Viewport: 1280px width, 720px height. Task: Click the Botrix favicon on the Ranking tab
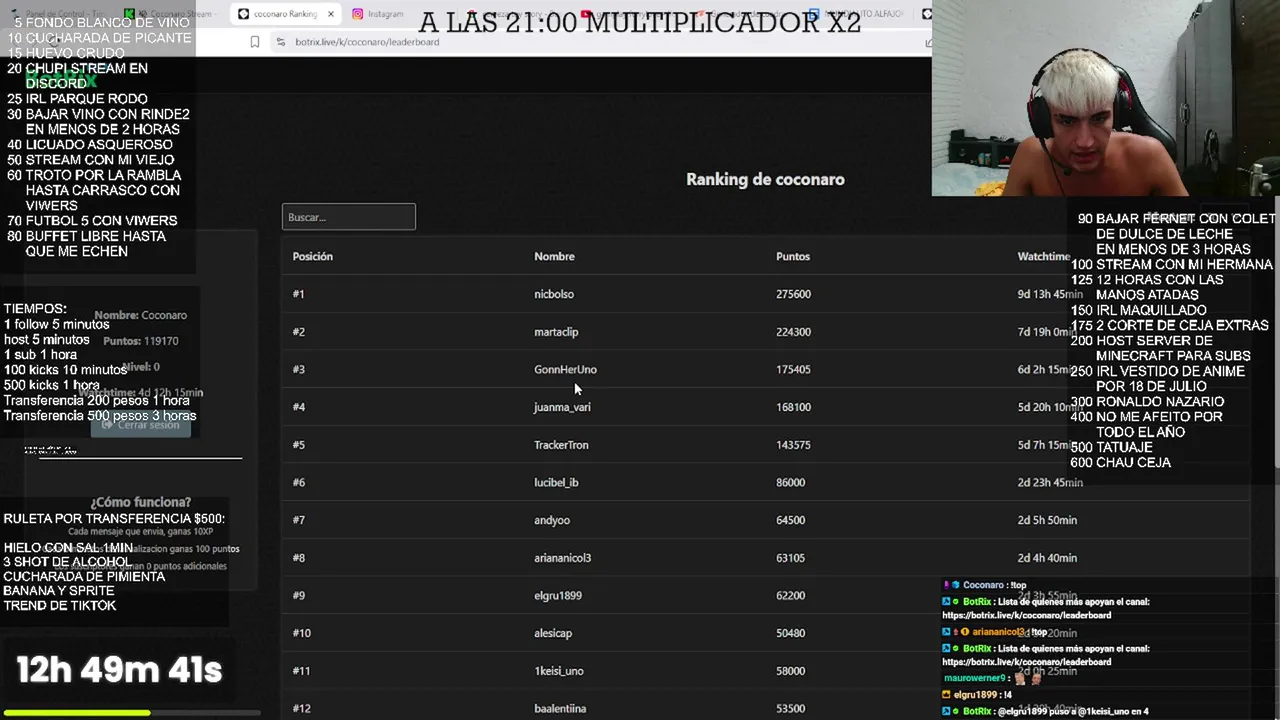click(243, 14)
